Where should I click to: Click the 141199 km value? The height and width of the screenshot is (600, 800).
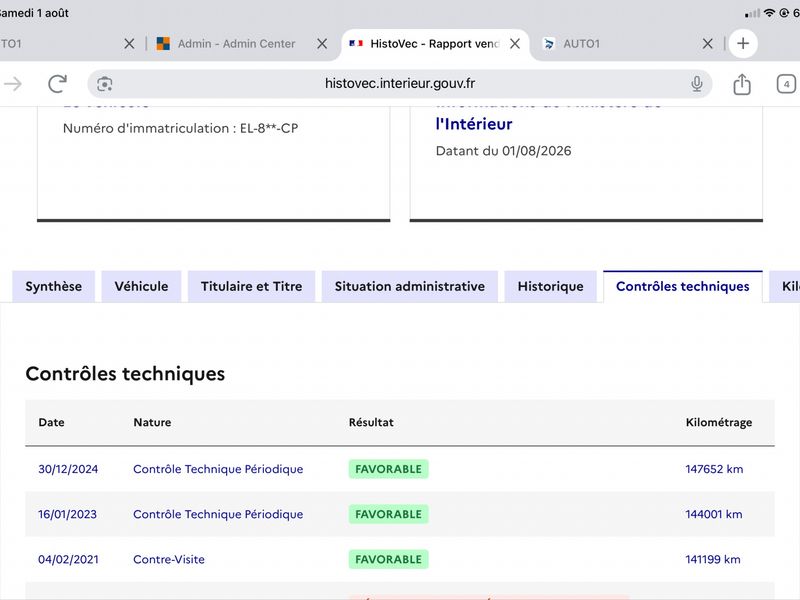click(x=713, y=559)
